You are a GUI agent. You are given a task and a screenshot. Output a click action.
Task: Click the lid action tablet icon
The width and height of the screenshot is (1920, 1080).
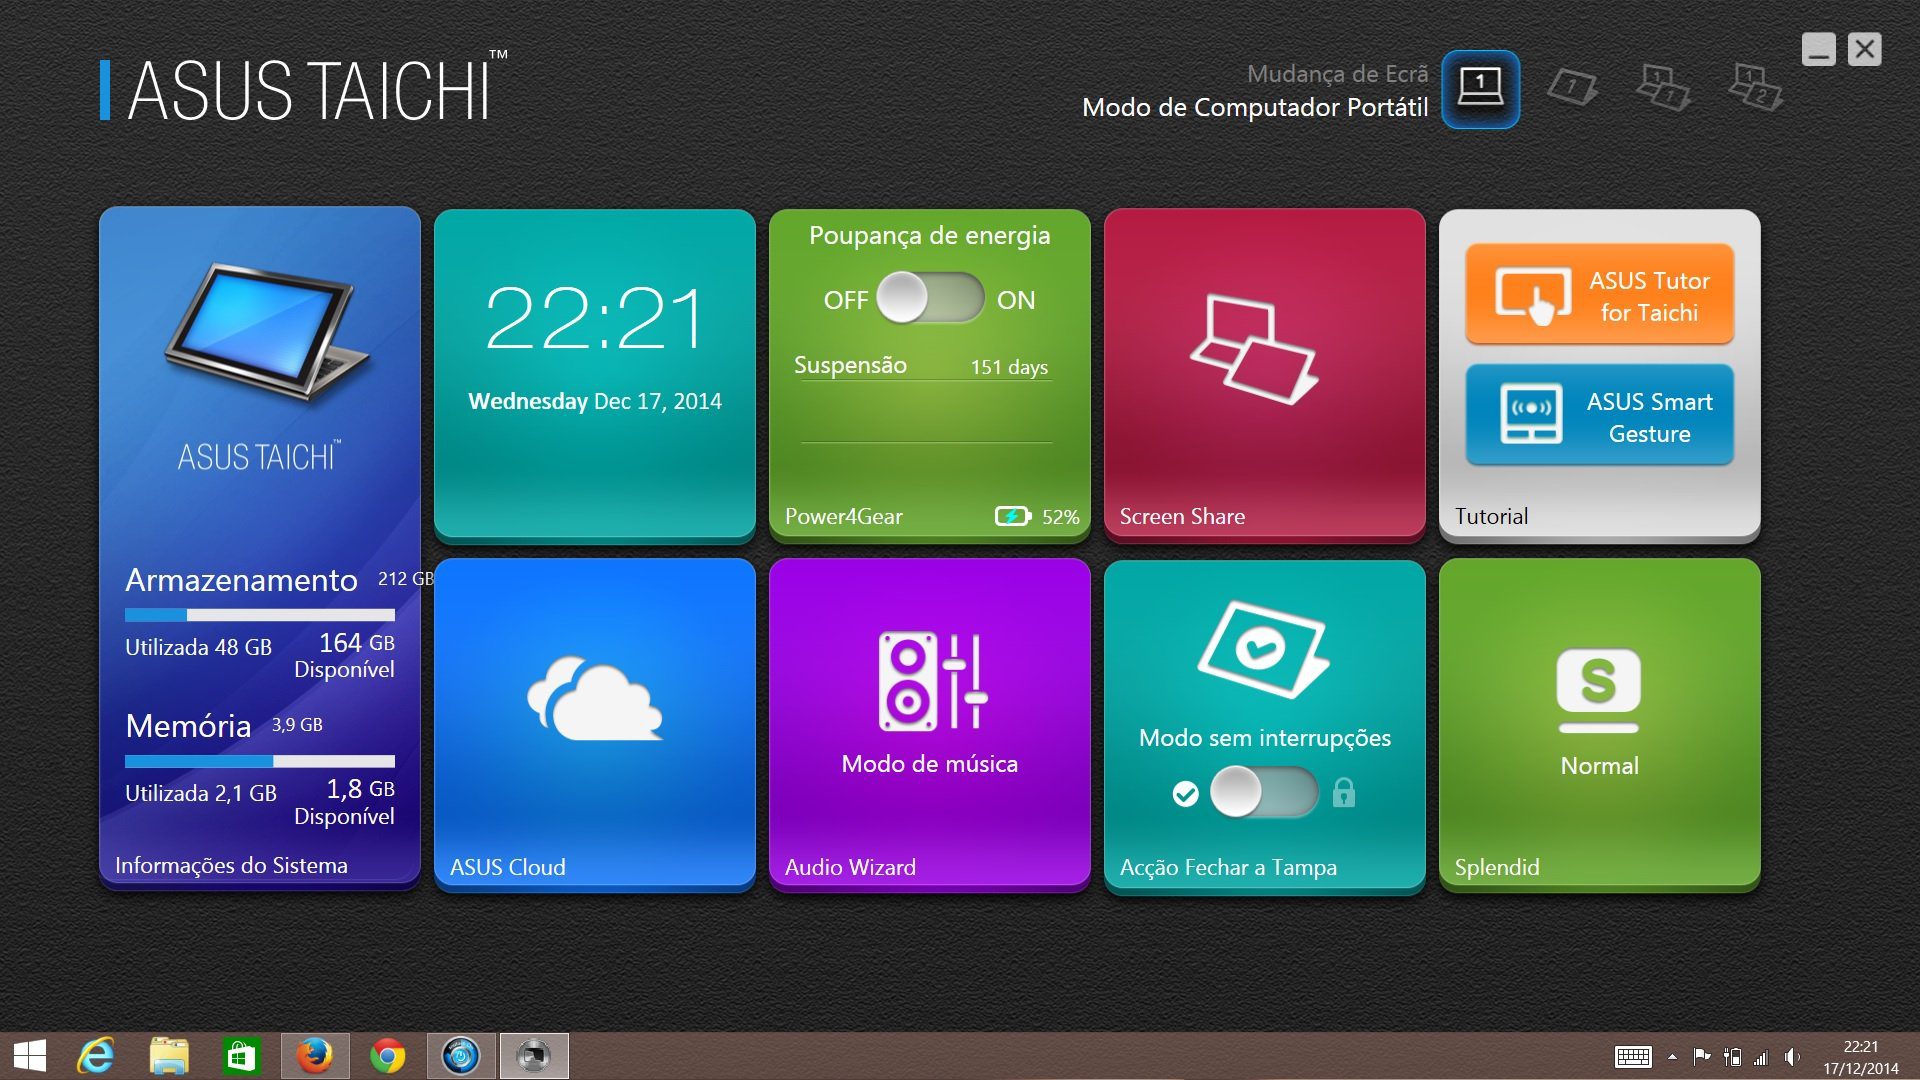[1264, 650]
